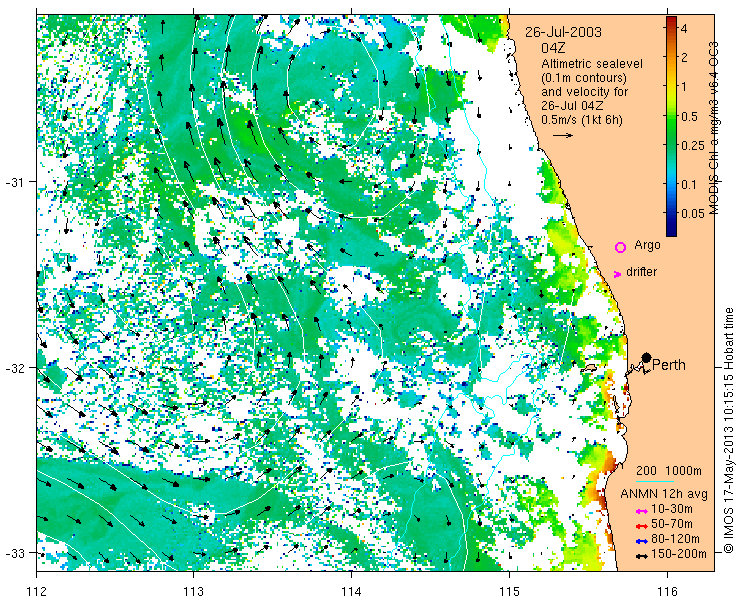Click the latitude axis label '-32'
Screen dimensions: 740x600
15,367
